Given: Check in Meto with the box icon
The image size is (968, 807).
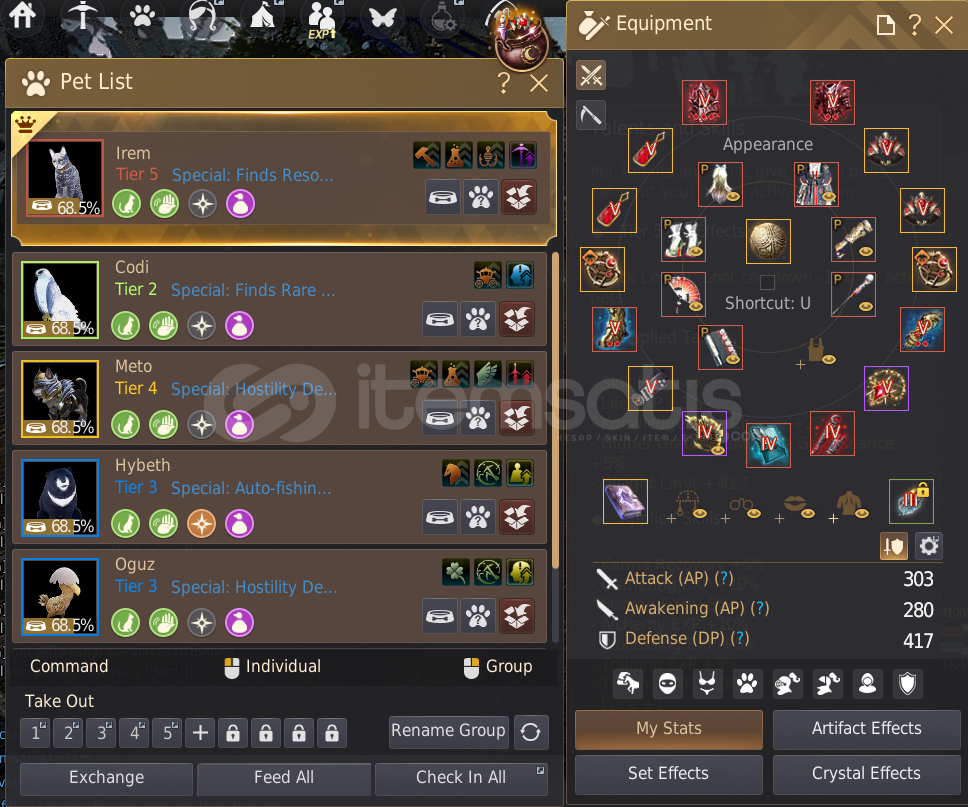Looking at the screenshot, I should 517,419.
